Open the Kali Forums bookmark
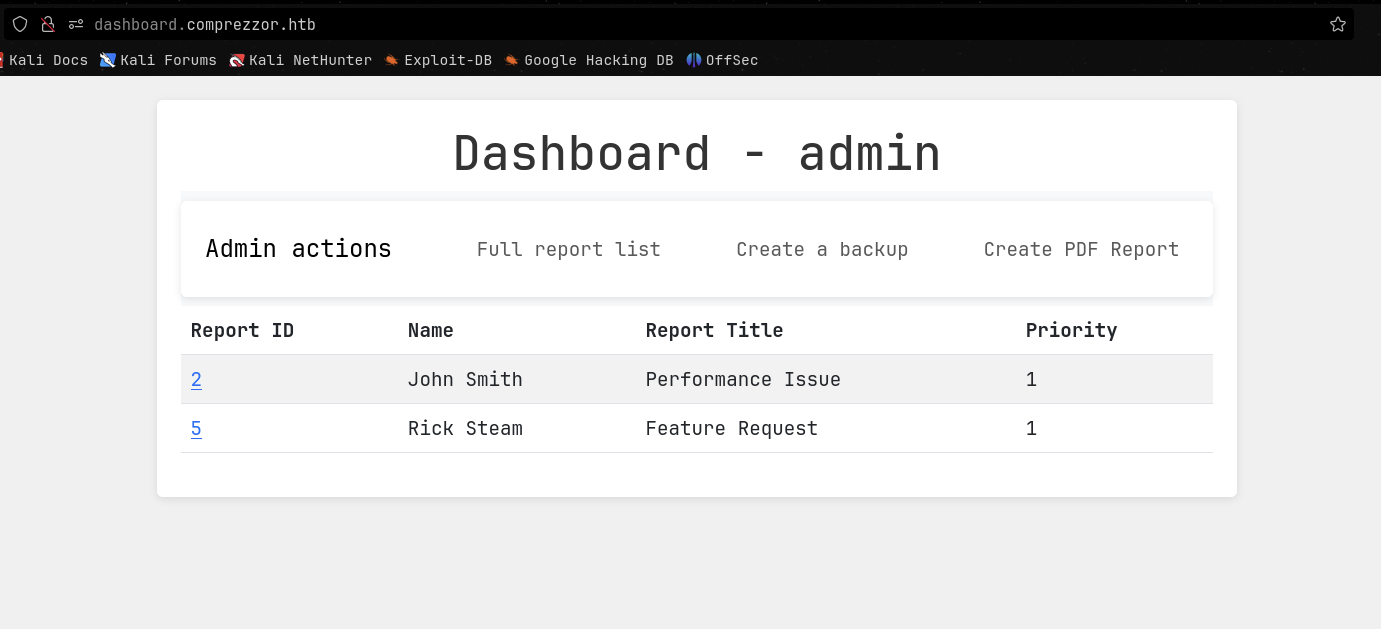Screen dimensions: 1381x629 point(159,60)
